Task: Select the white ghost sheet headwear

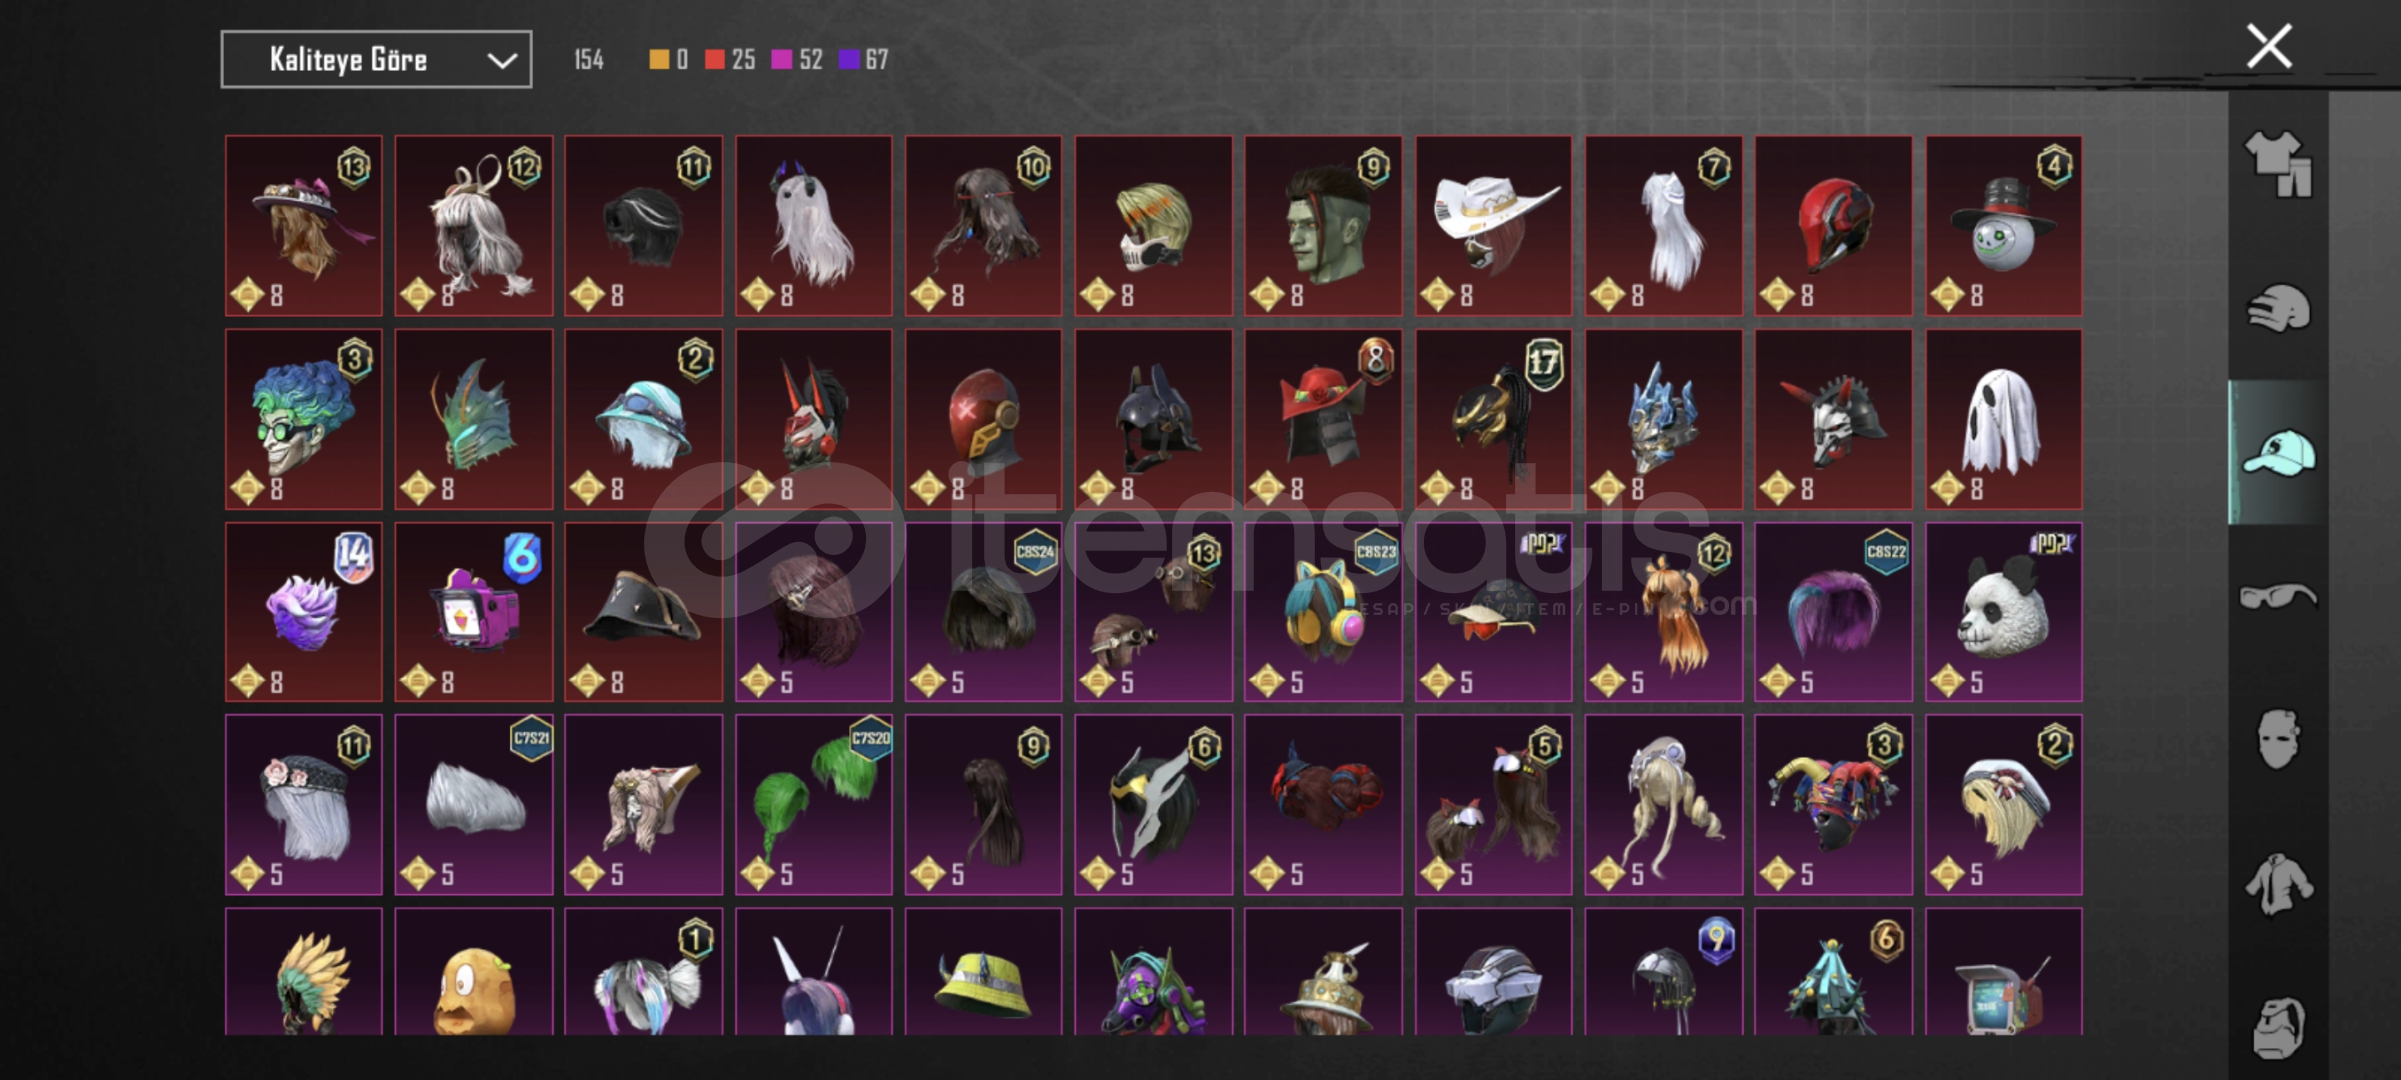Action: (x=2004, y=420)
